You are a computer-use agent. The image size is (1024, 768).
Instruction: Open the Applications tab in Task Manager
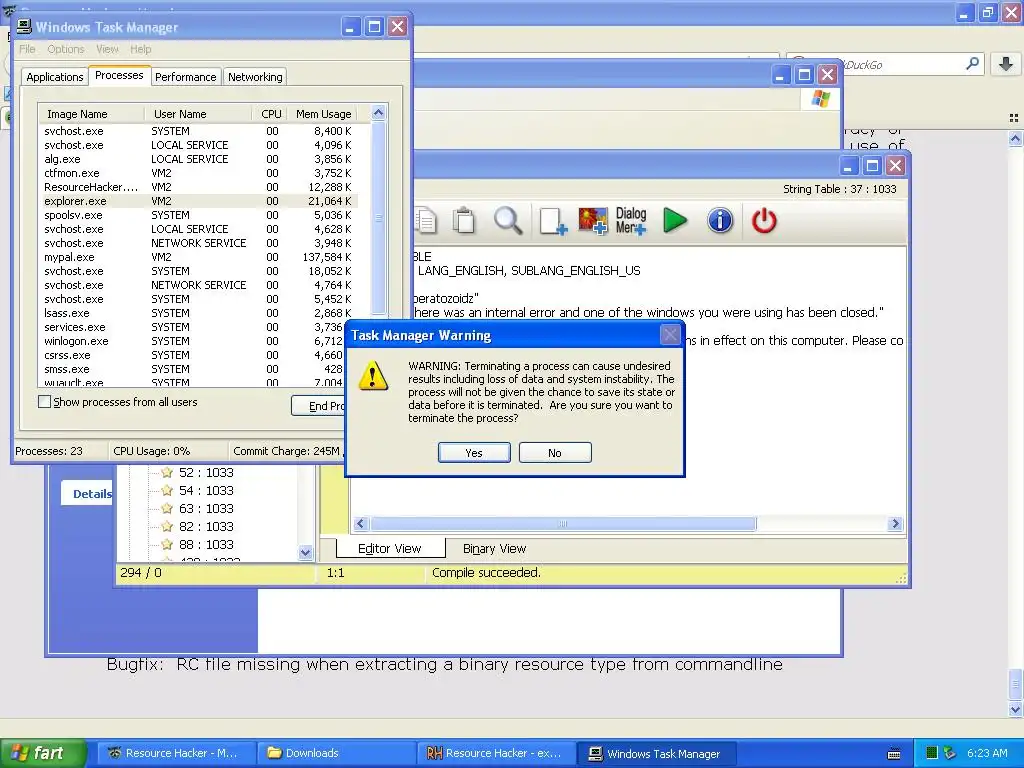[55, 76]
